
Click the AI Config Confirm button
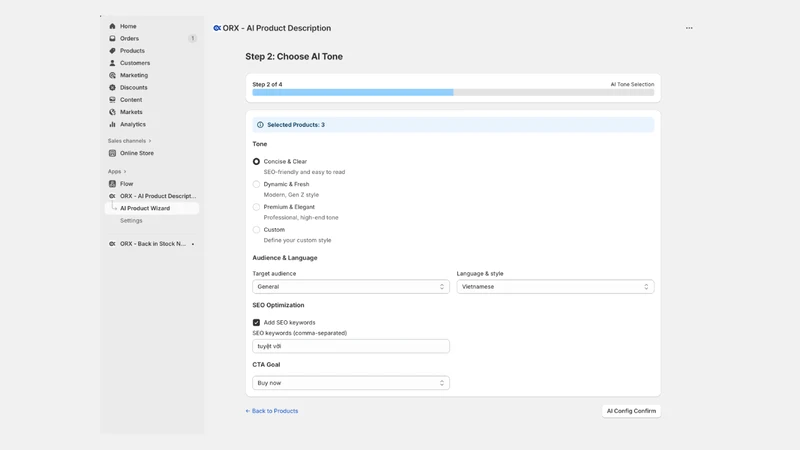click(x=631, y=411)
